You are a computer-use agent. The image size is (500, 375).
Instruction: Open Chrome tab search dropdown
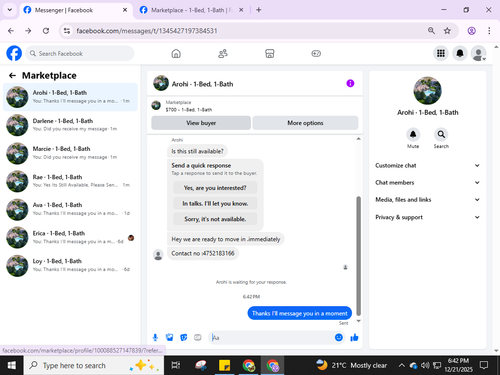10,10
